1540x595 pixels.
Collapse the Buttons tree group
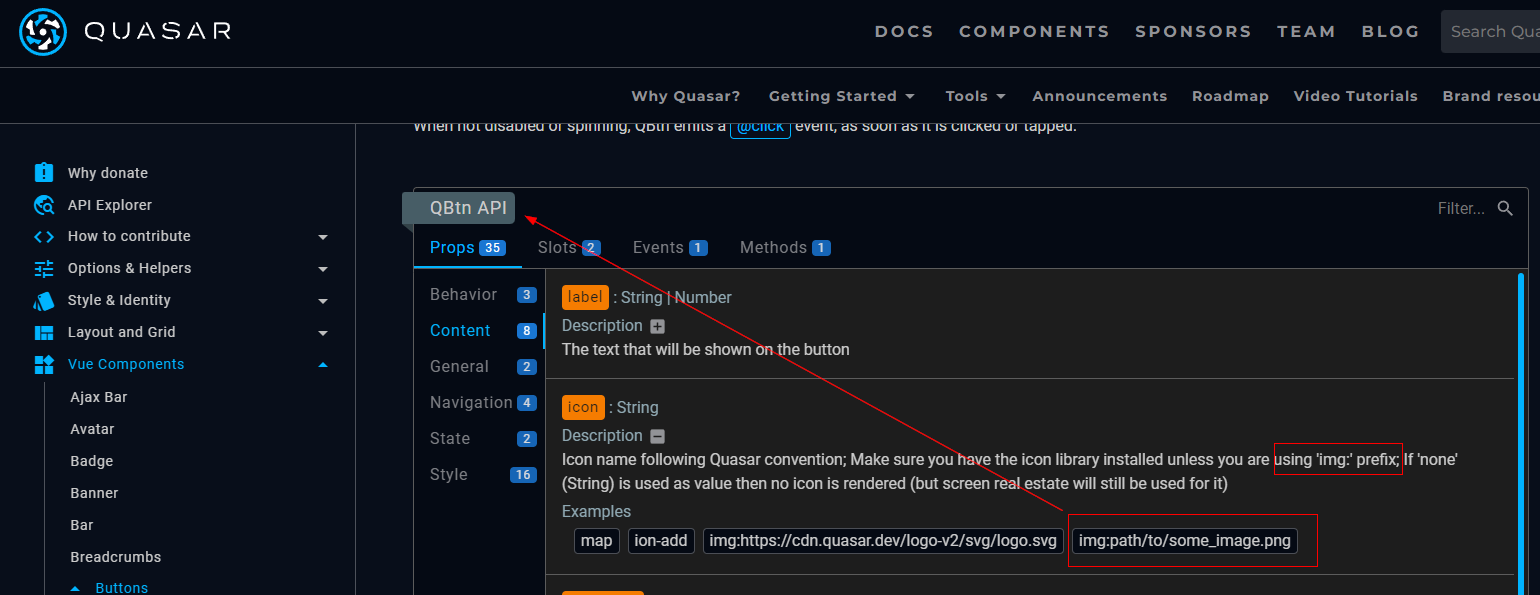pos(76,588)
